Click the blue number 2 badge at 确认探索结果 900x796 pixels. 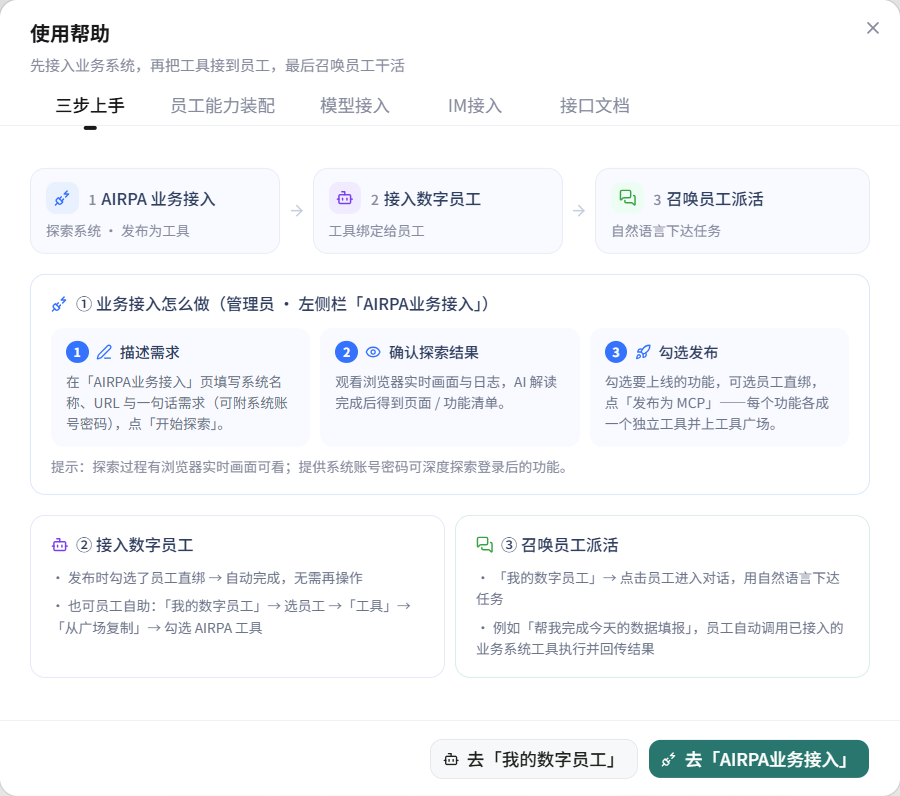(x=346, y=352)
